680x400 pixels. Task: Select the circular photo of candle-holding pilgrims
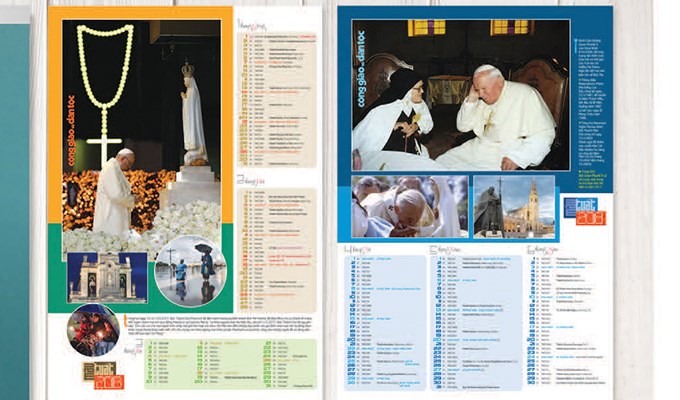point(93,330)
